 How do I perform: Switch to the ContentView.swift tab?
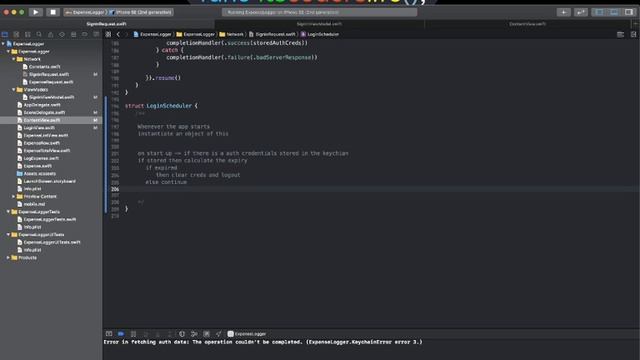click(x=527, y=24)
